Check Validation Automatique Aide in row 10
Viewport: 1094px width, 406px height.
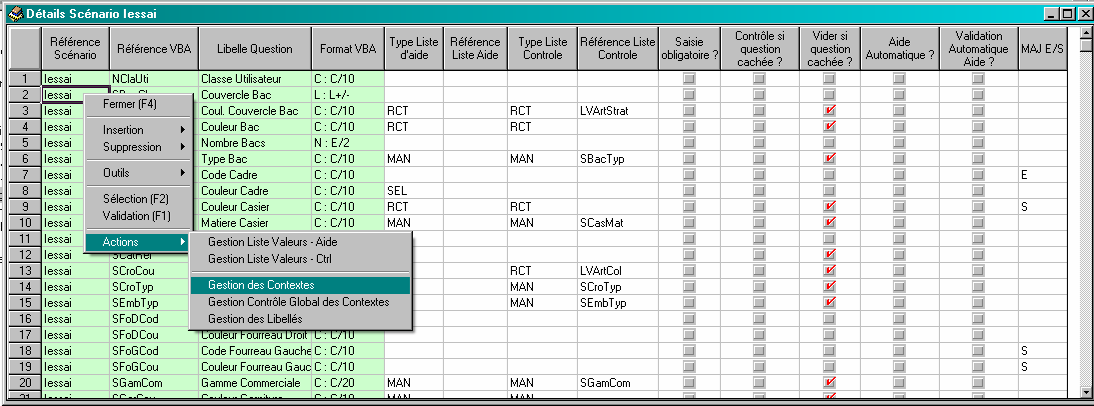(x=978, y=222)
